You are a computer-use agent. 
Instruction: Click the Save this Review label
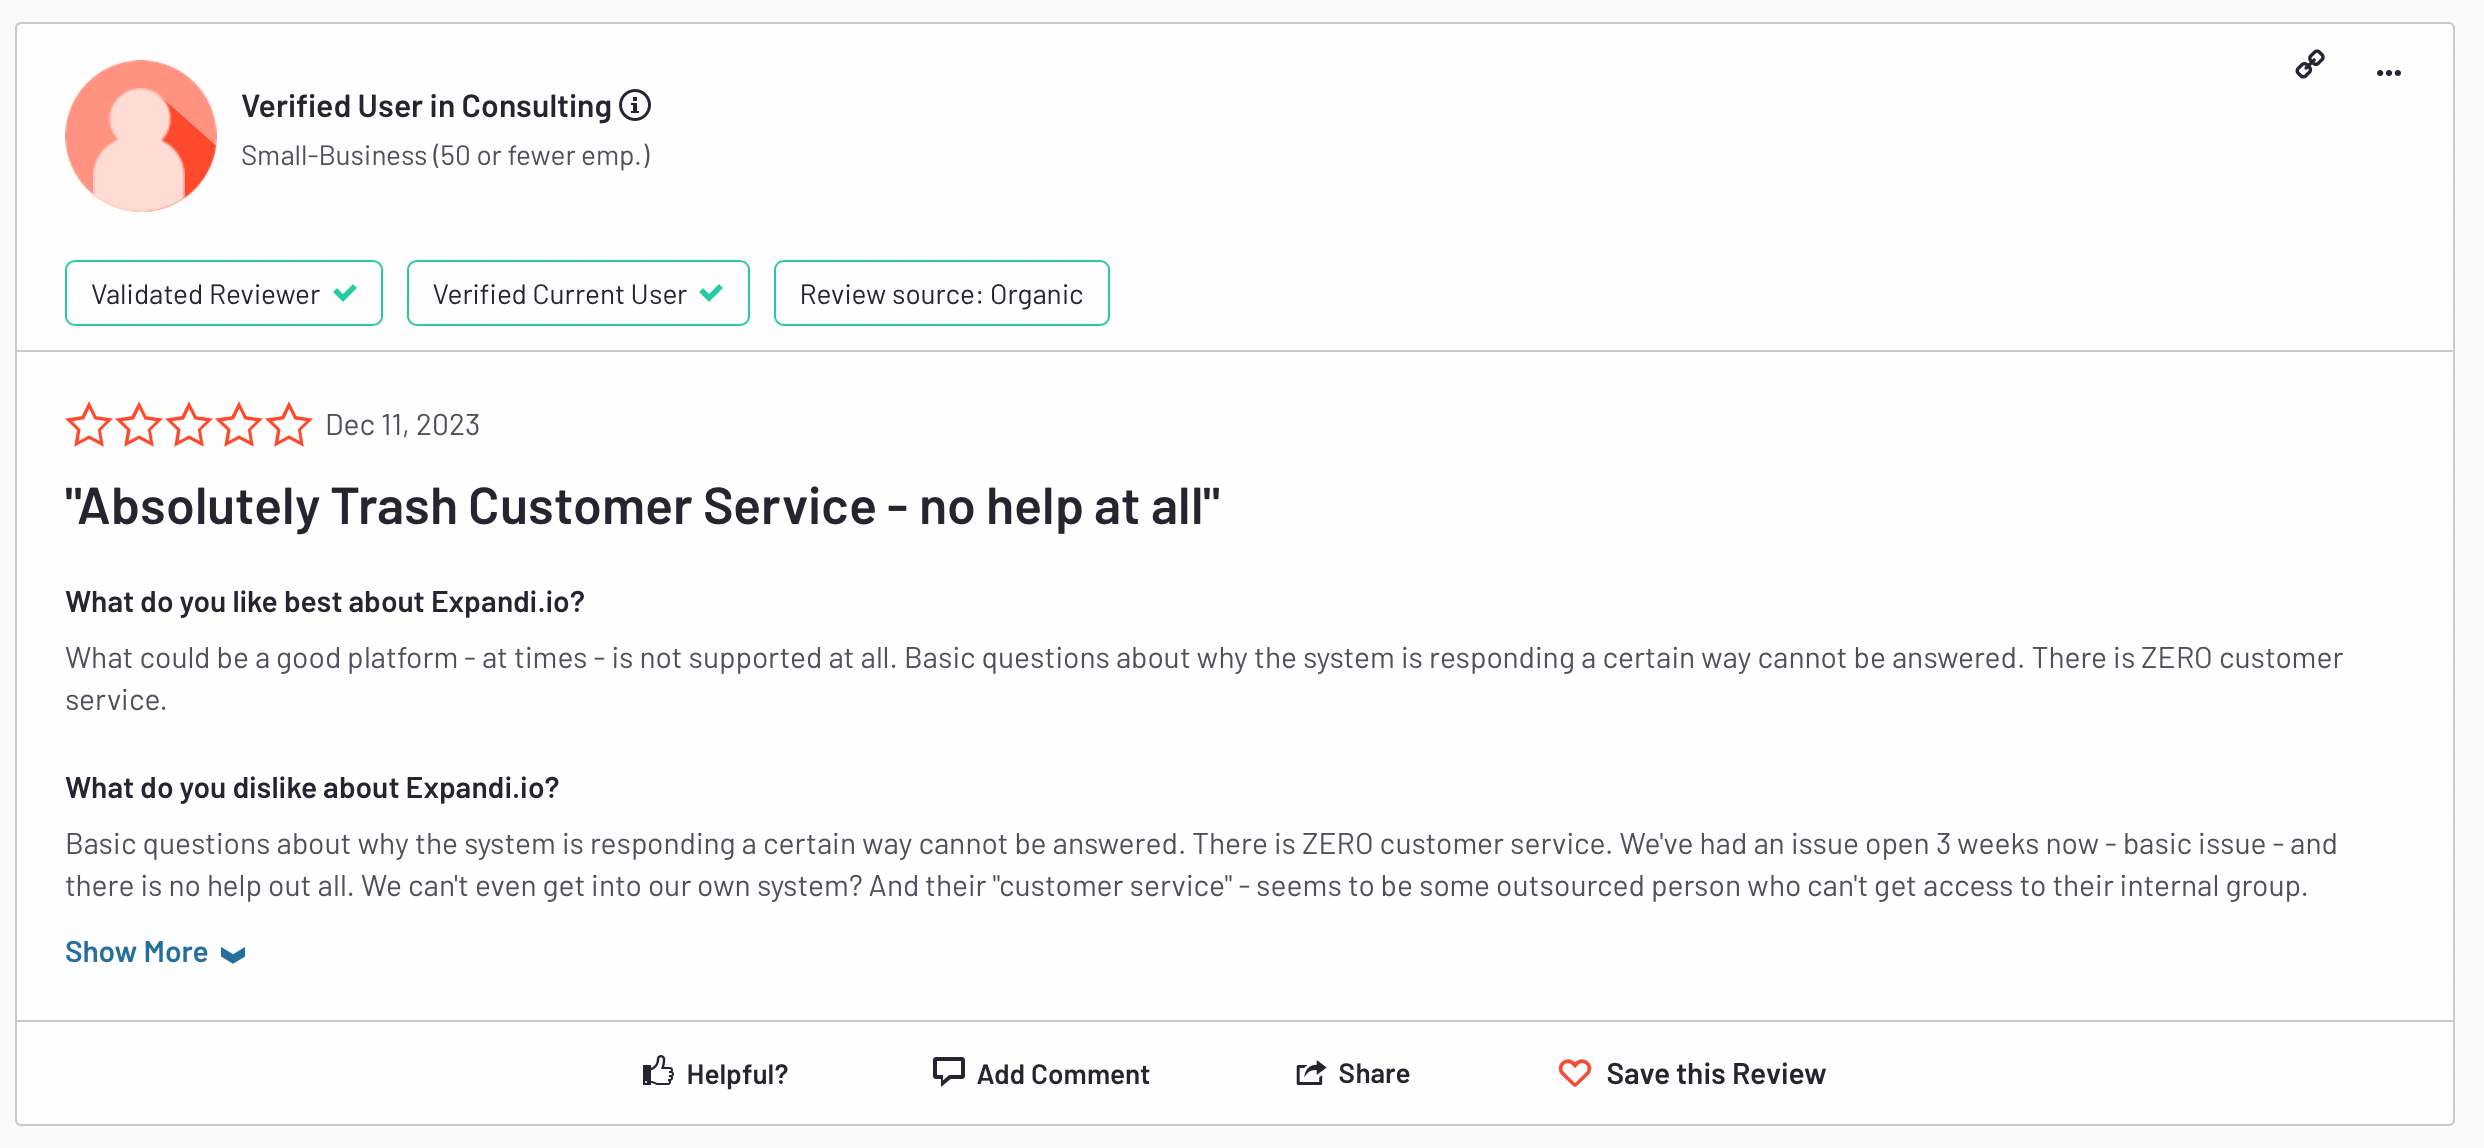(1716, 1074)
